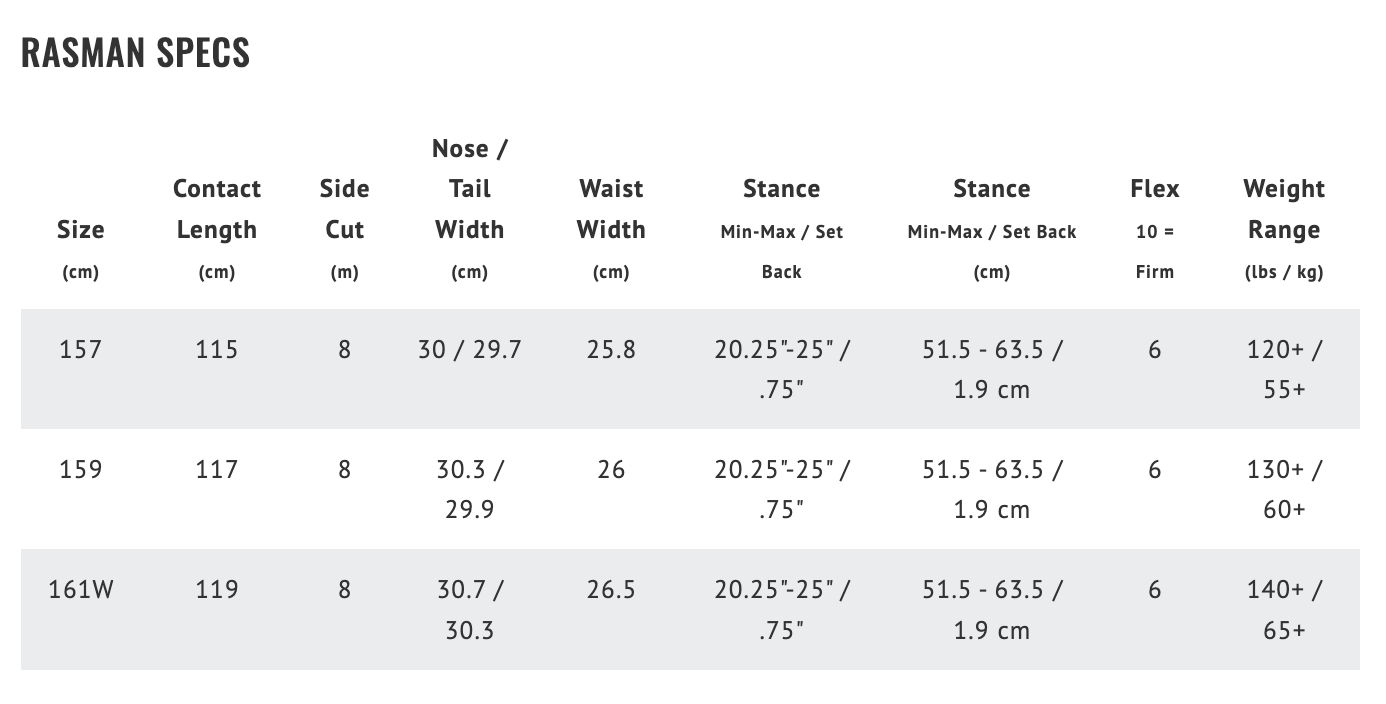This screenshot has width=1386, height=704.
Task: Click the 130+ / 60+ weight range
Action: pos(1284,489)
